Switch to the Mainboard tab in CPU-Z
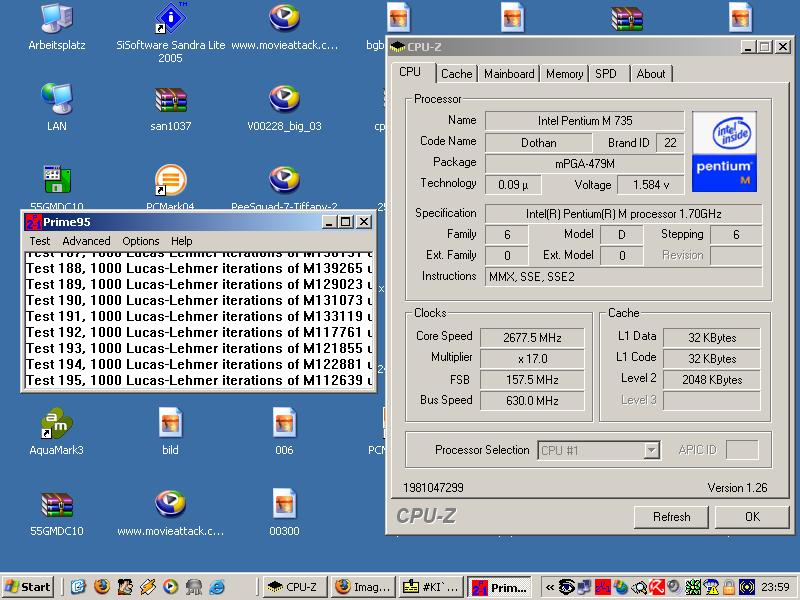This screenshot has width=800, height=600. [509, 74]
